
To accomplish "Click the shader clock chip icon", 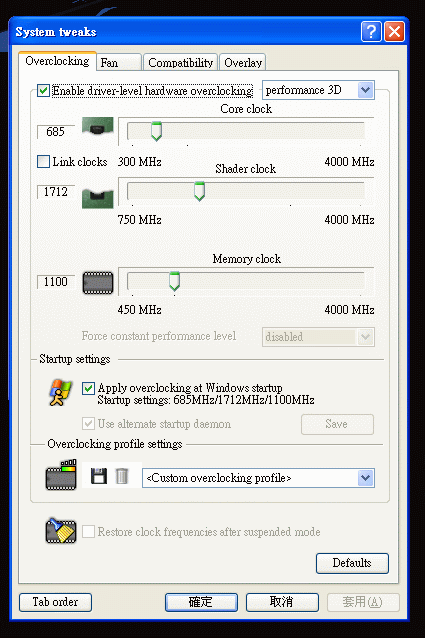I will click(x=98, y=199).
